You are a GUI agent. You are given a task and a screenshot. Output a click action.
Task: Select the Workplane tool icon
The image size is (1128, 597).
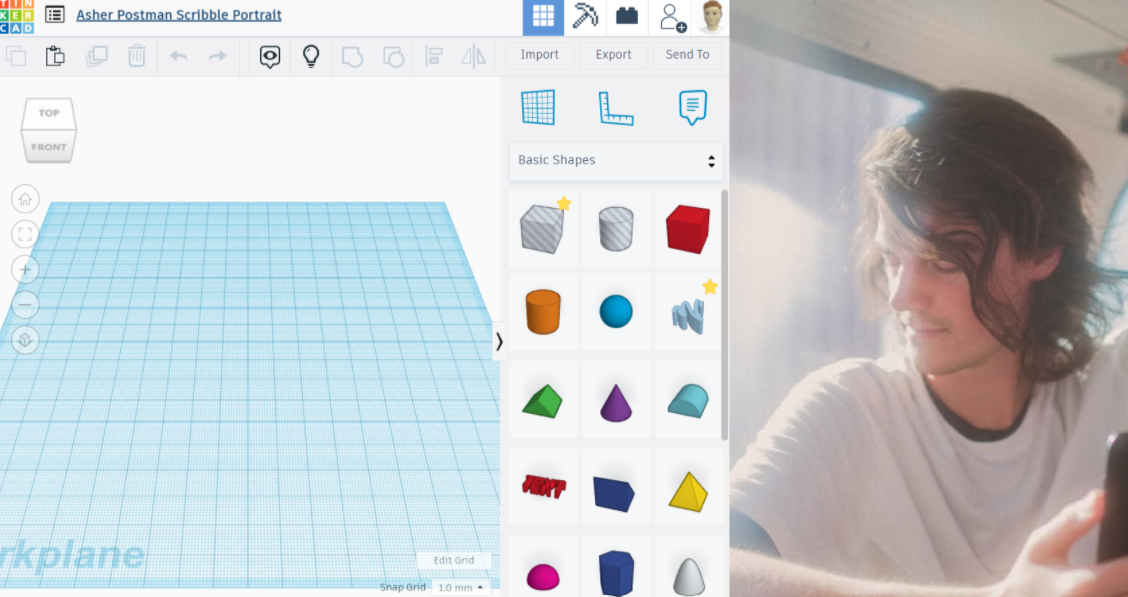tap(538, 107)
